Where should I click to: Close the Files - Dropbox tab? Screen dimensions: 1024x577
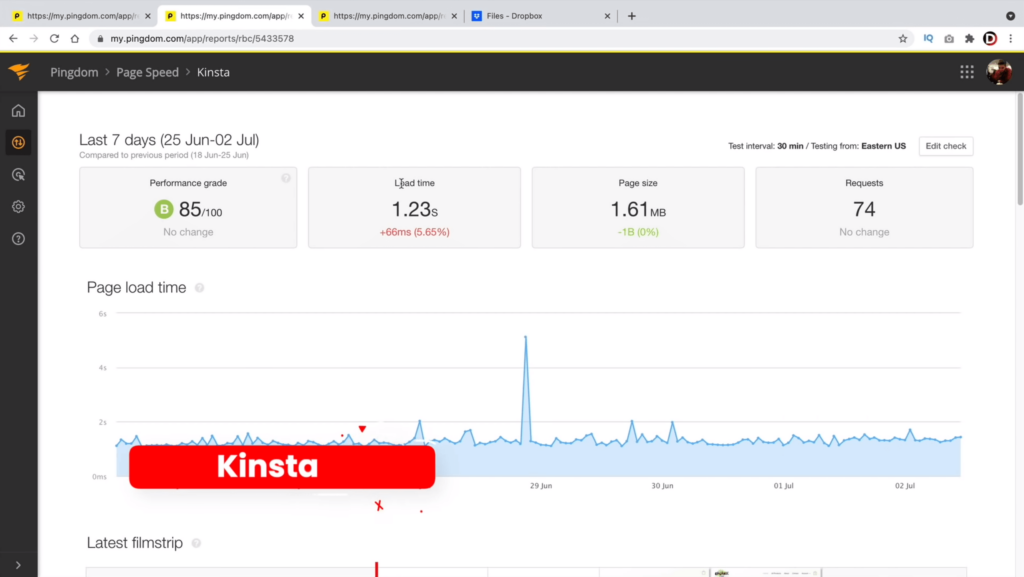607,16
